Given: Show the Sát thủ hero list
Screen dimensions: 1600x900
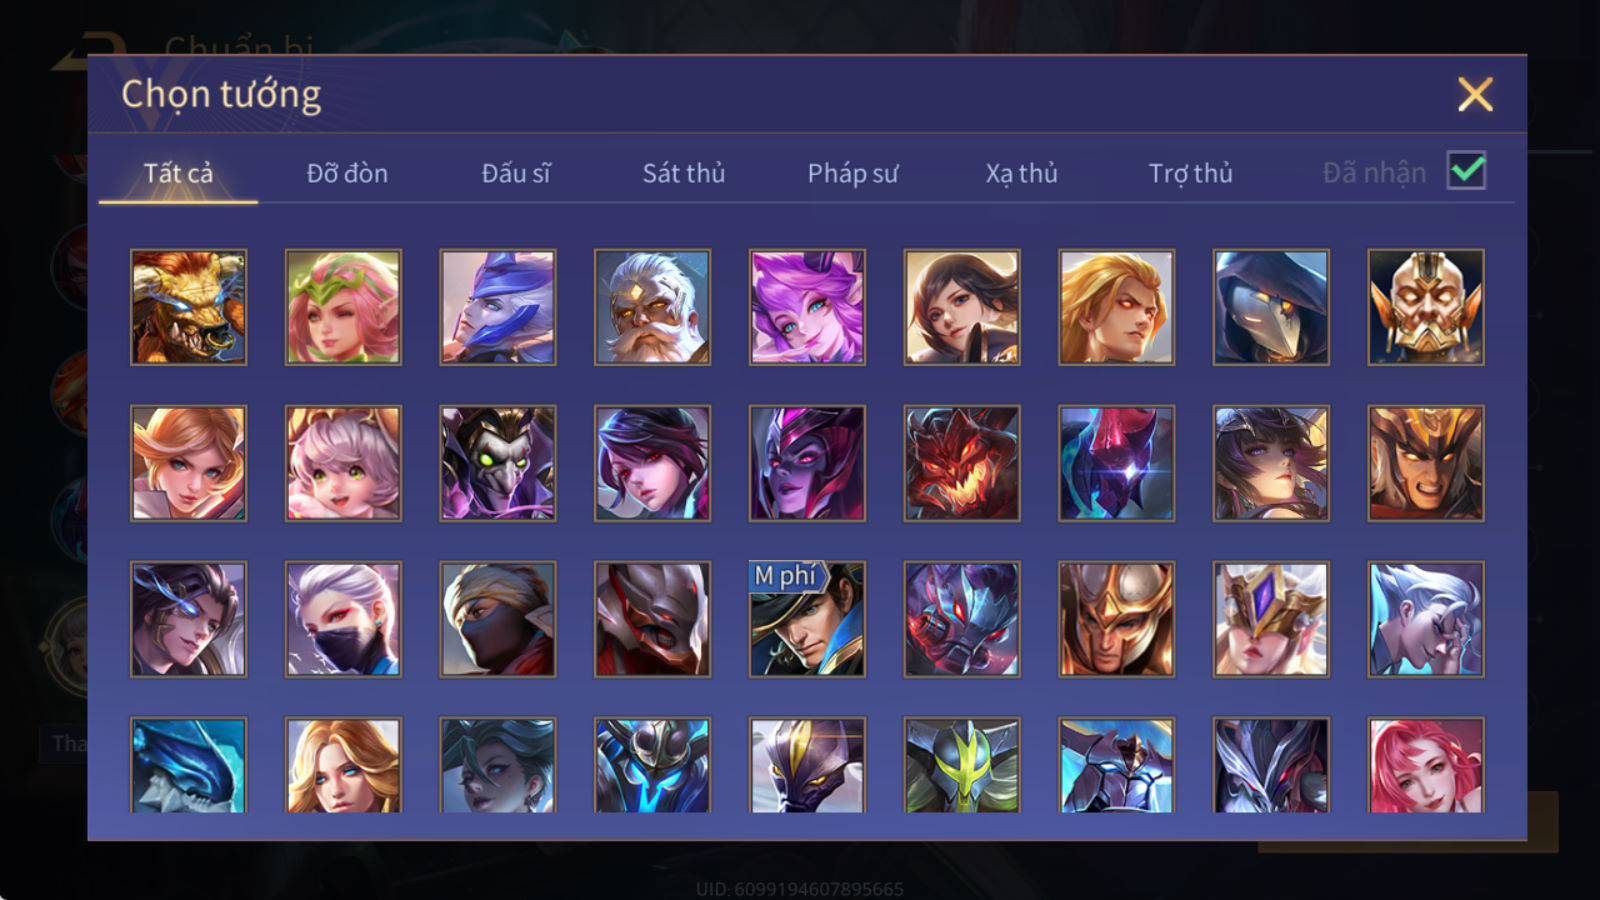Looking at the screenshot, I should pos(684,173).
